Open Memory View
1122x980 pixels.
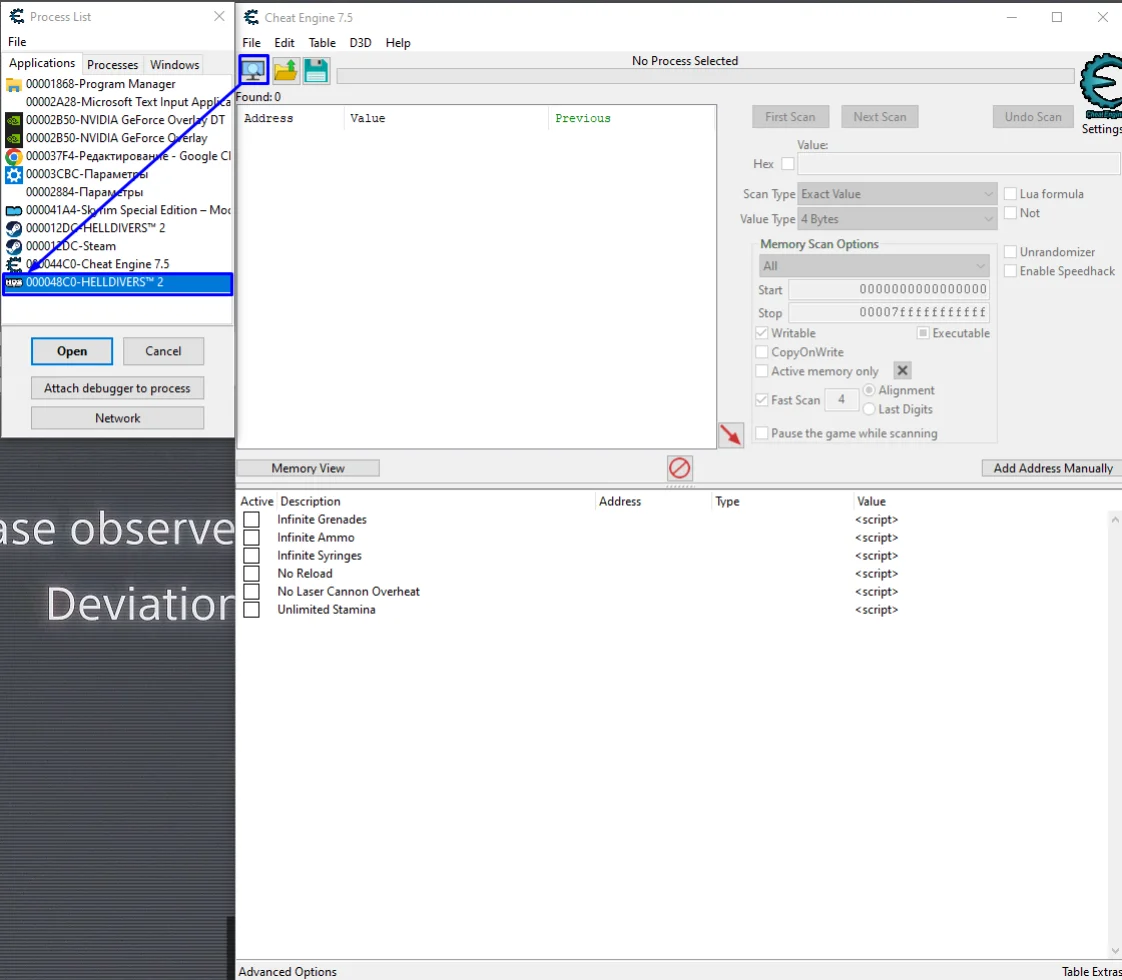click(308, 468)
